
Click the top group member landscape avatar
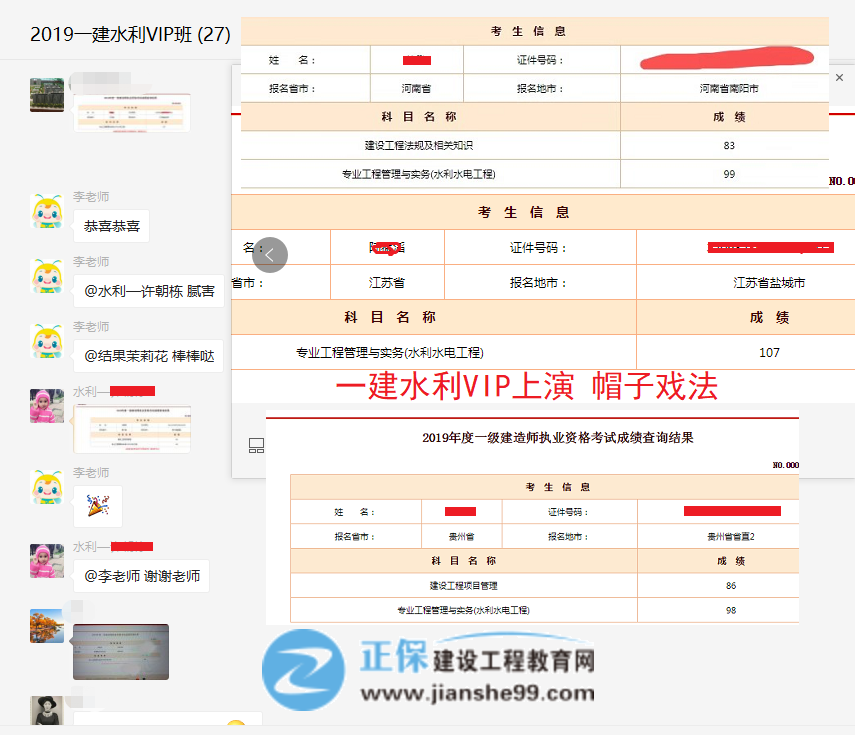point(47,95)
